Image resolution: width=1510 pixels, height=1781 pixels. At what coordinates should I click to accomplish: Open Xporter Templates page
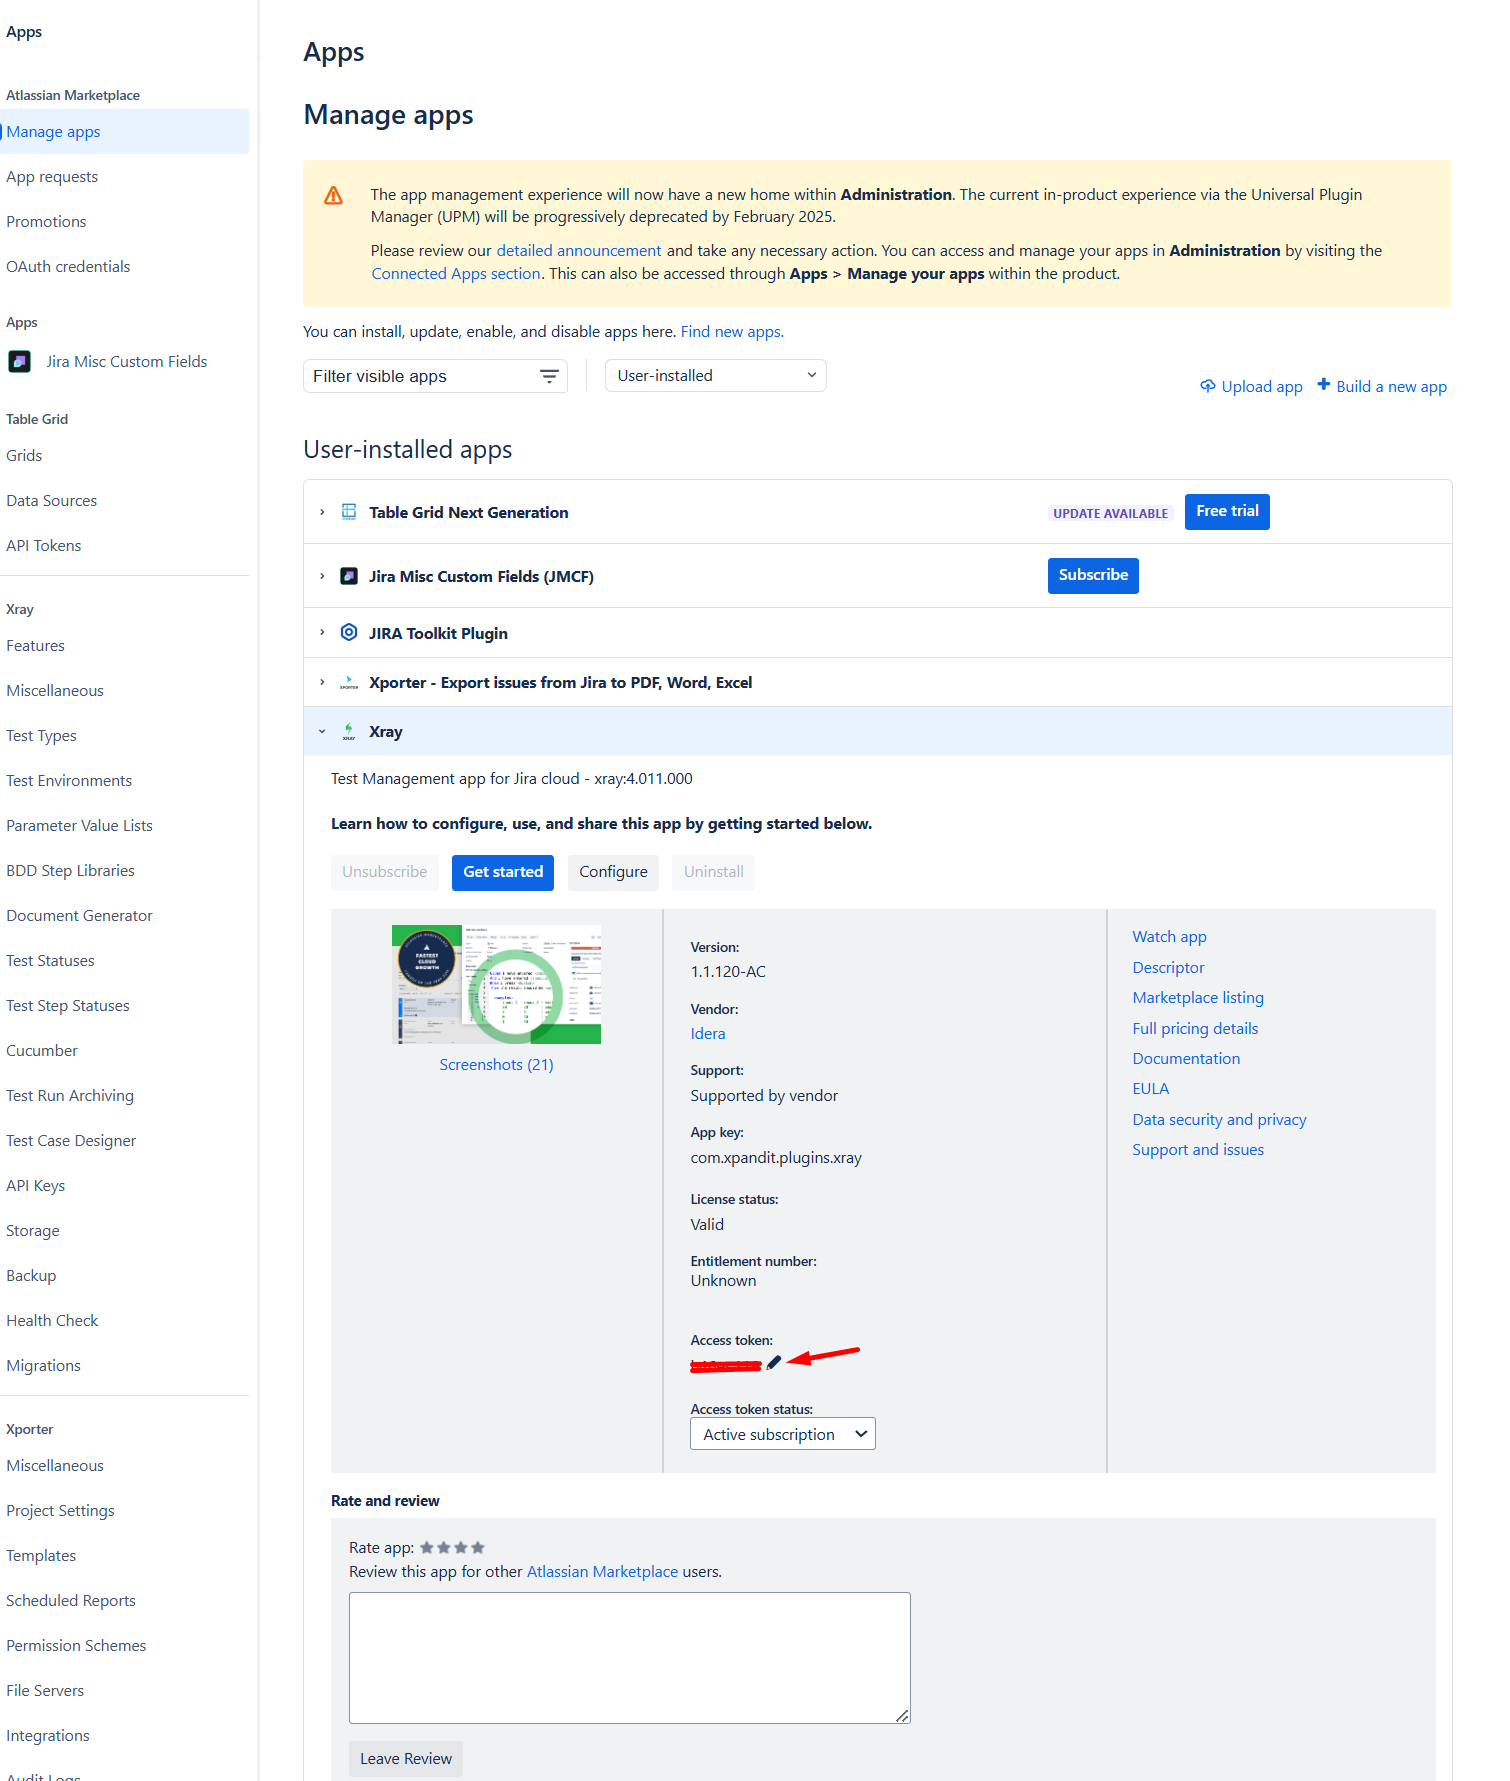point(41,1555)
